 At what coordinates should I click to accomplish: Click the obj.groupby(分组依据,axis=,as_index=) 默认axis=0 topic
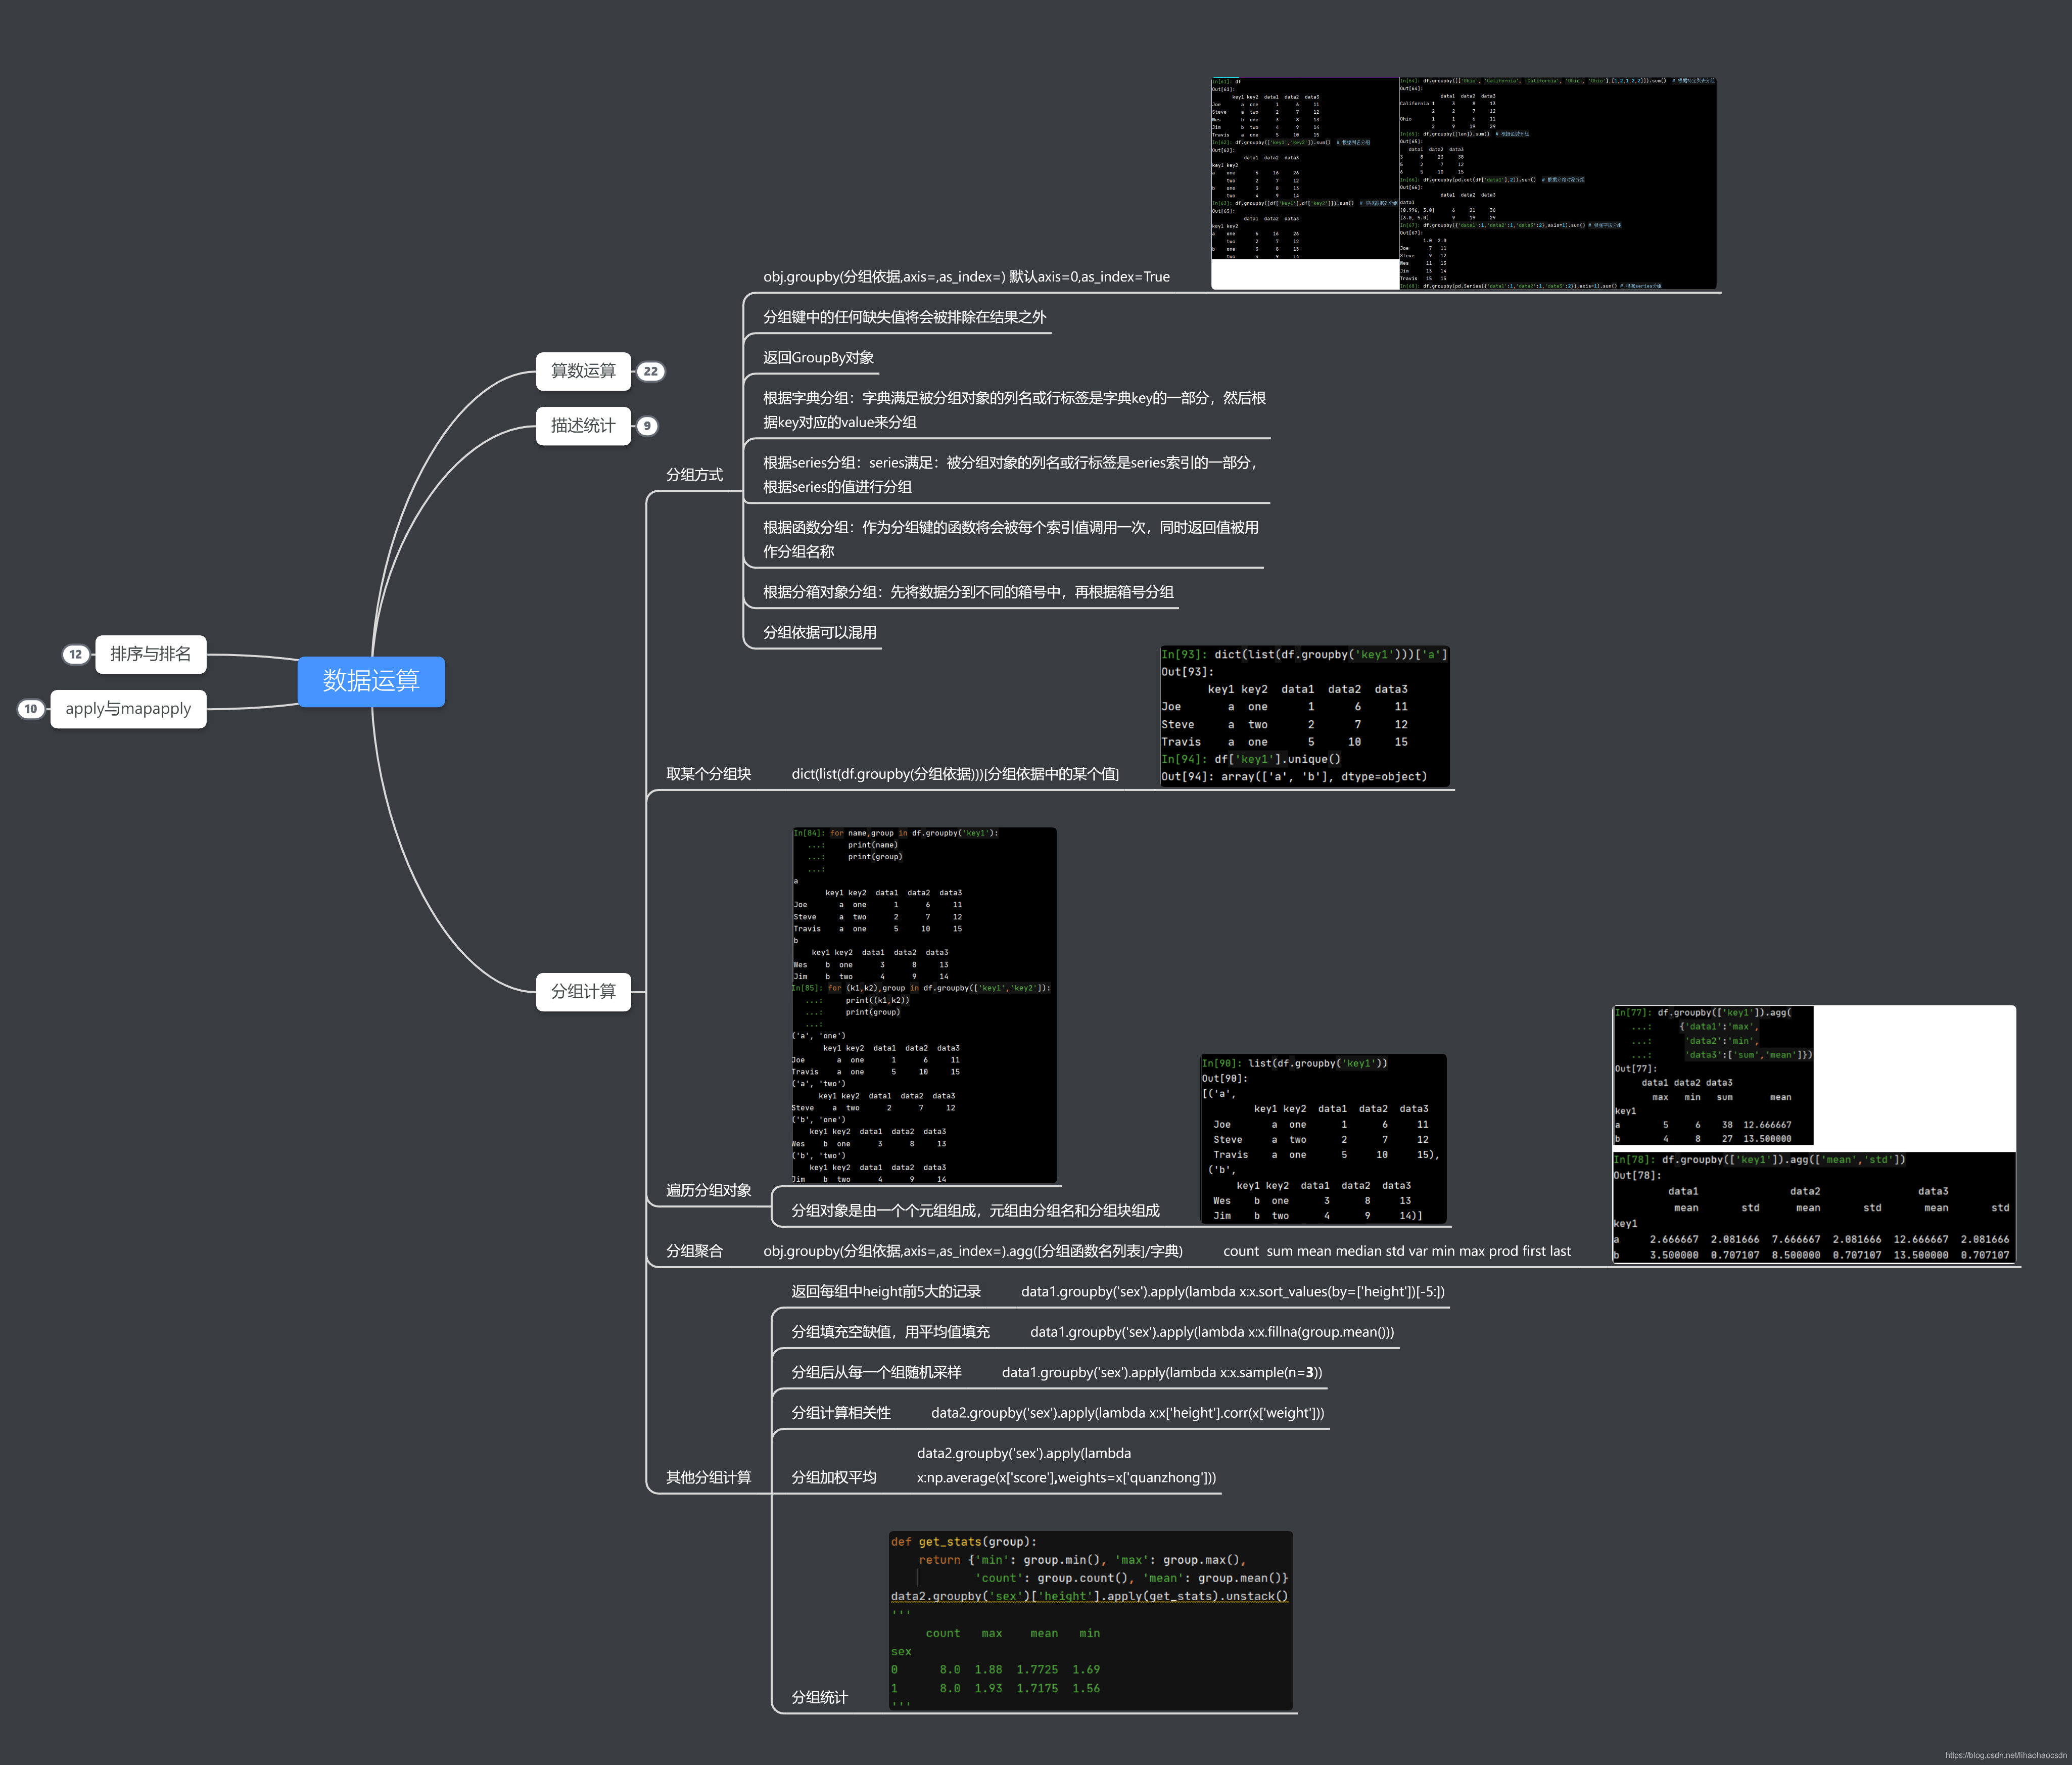point(966,277)
